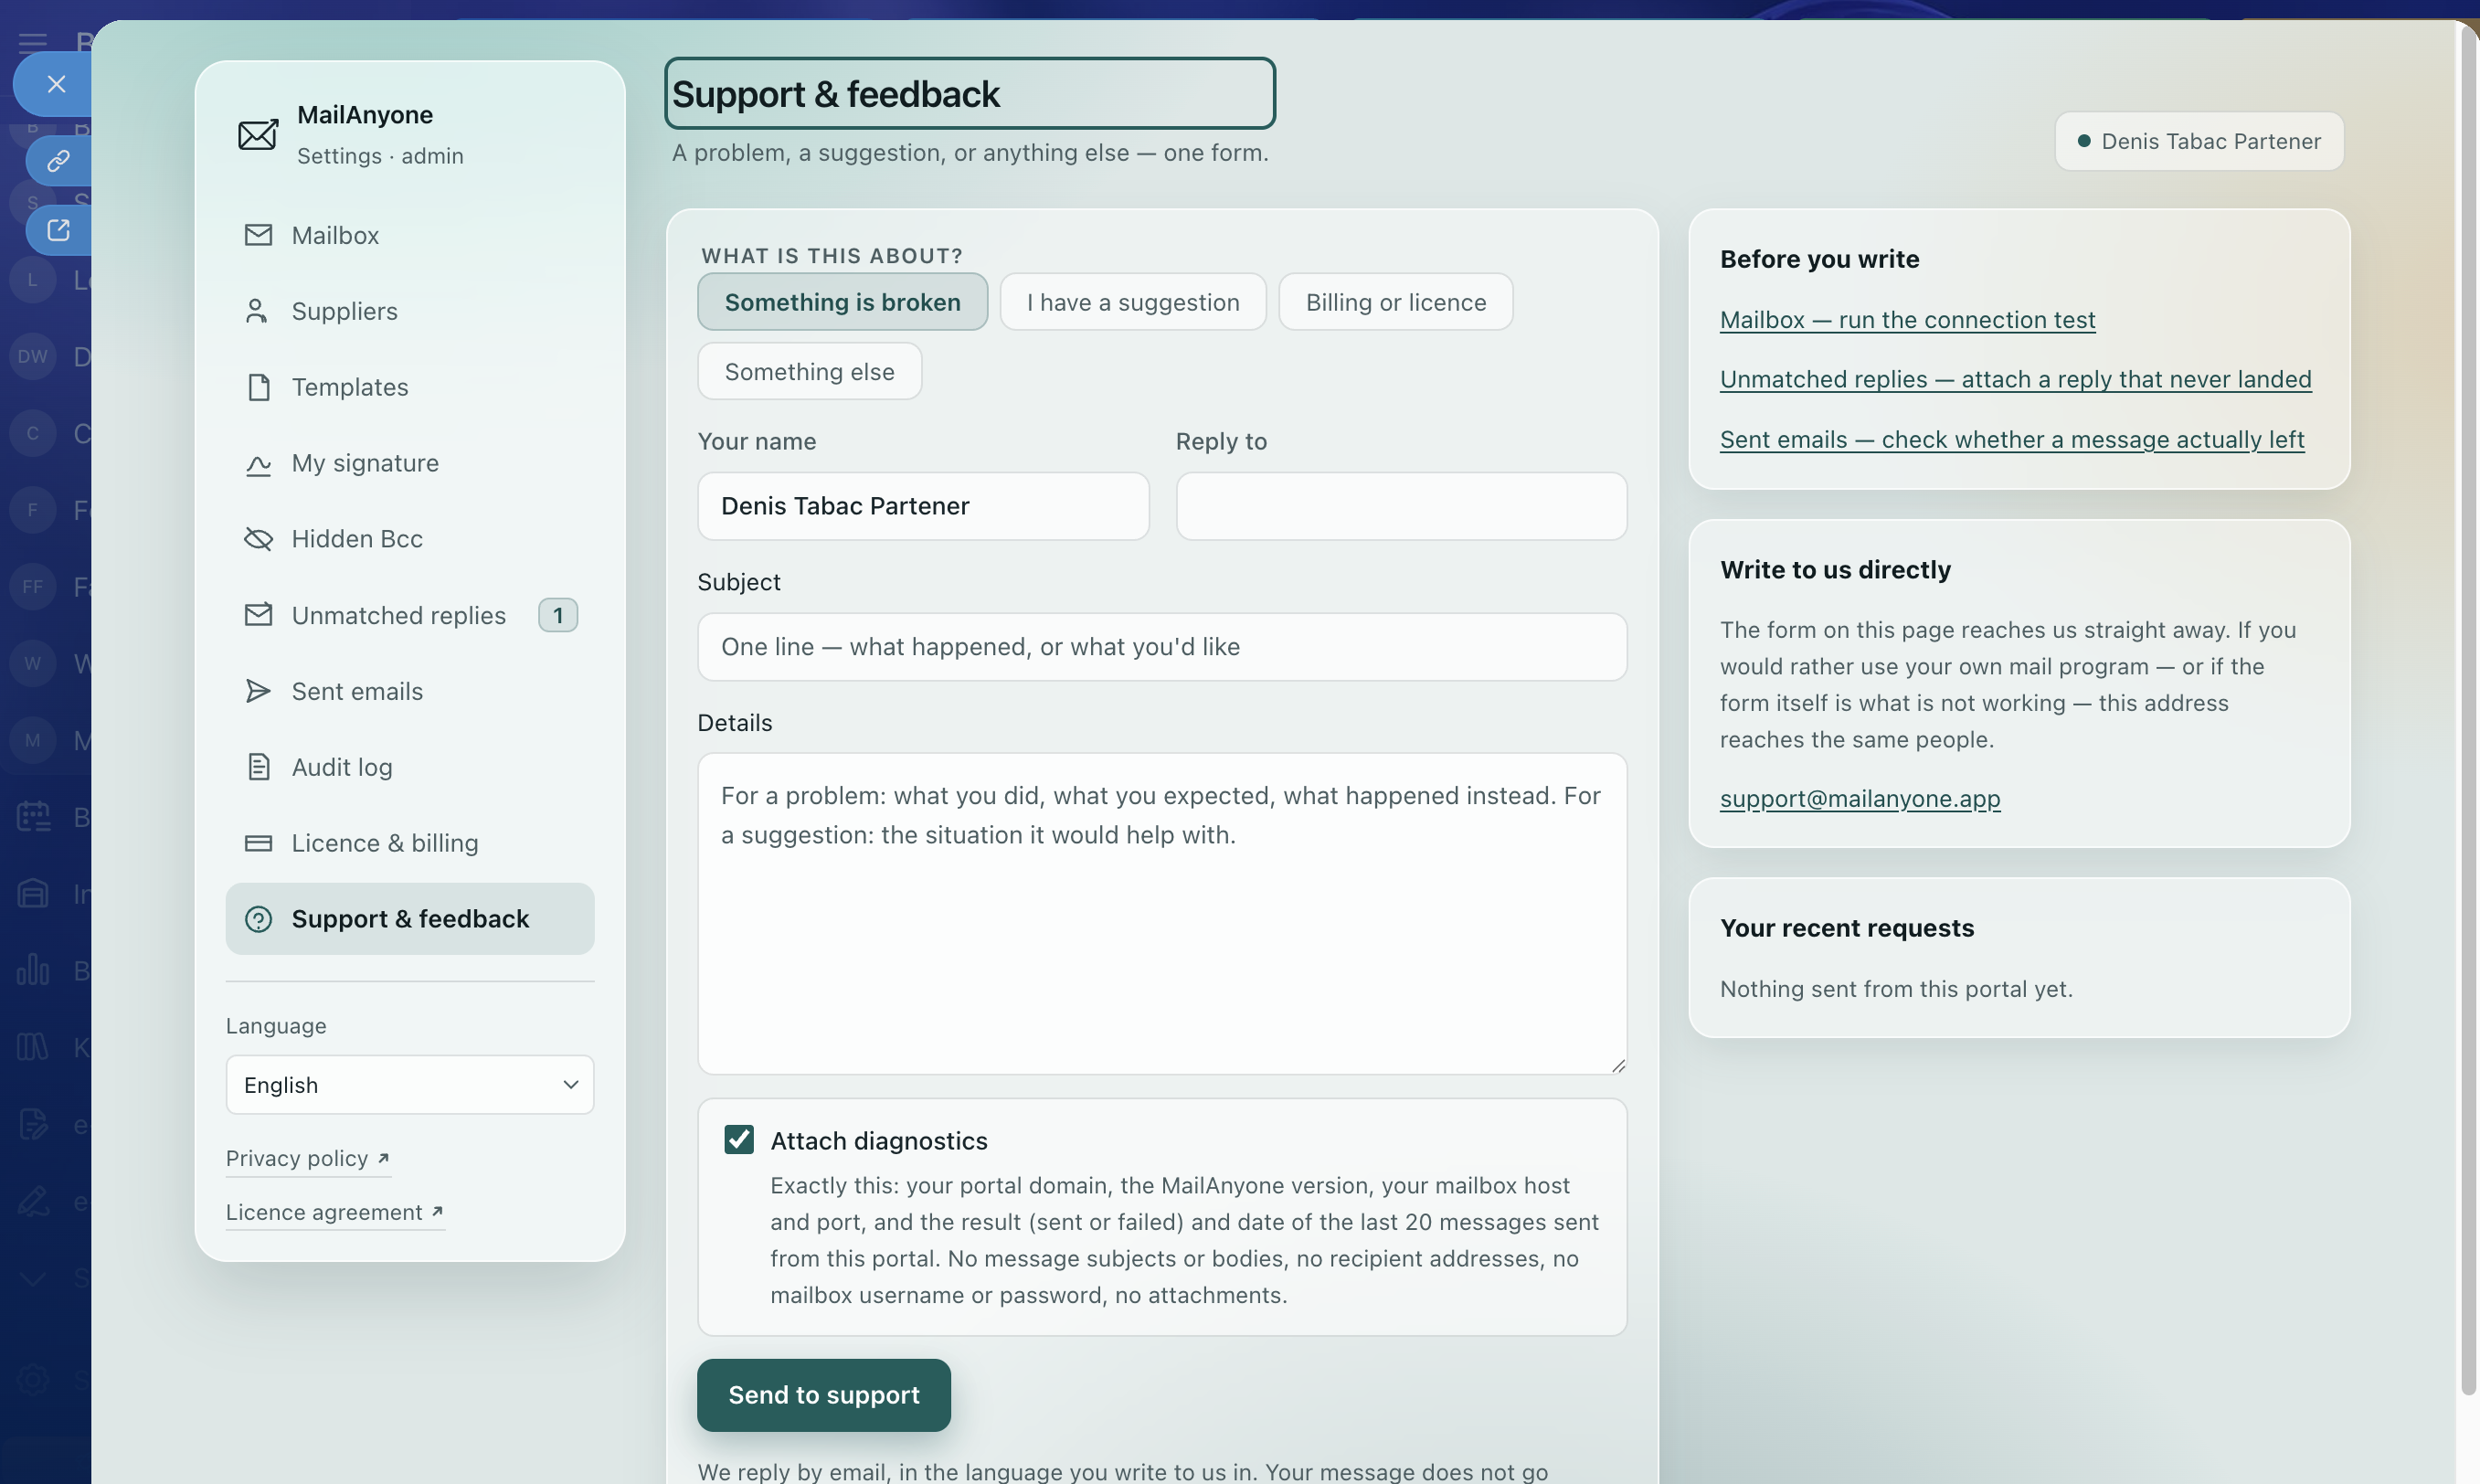The width and height of the screenshot is (2480, 1484).
Task: Click the 'WHAT IS THIS ABOUT?' label
Action: [x=832, y=256]
